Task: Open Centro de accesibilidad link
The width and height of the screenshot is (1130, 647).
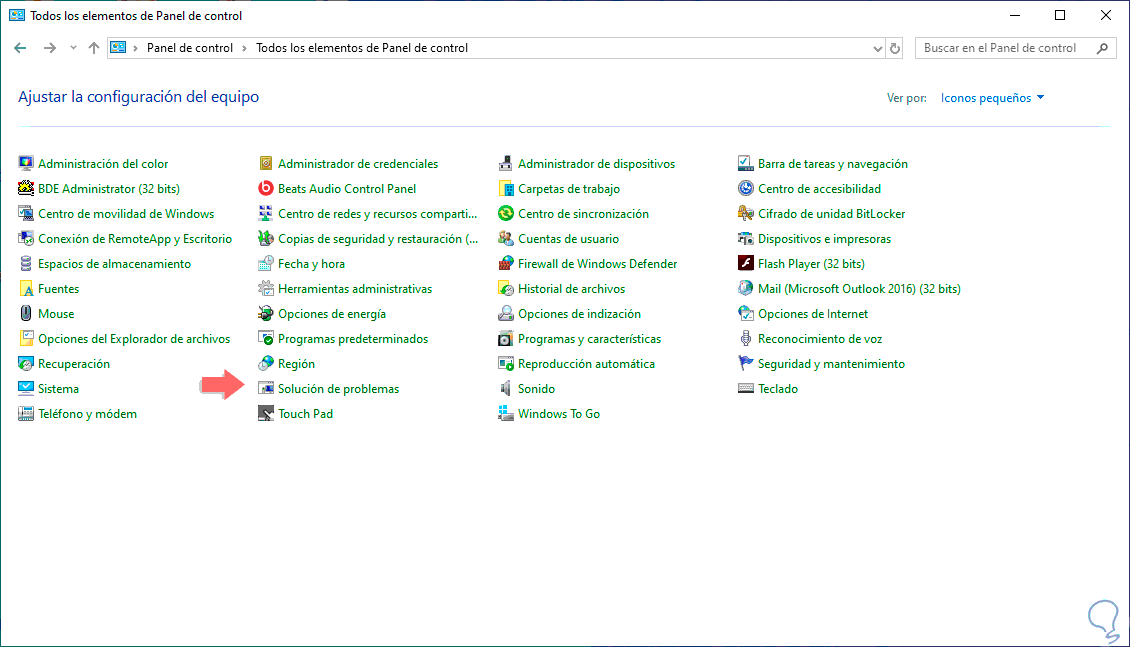Action: point(819,189)
